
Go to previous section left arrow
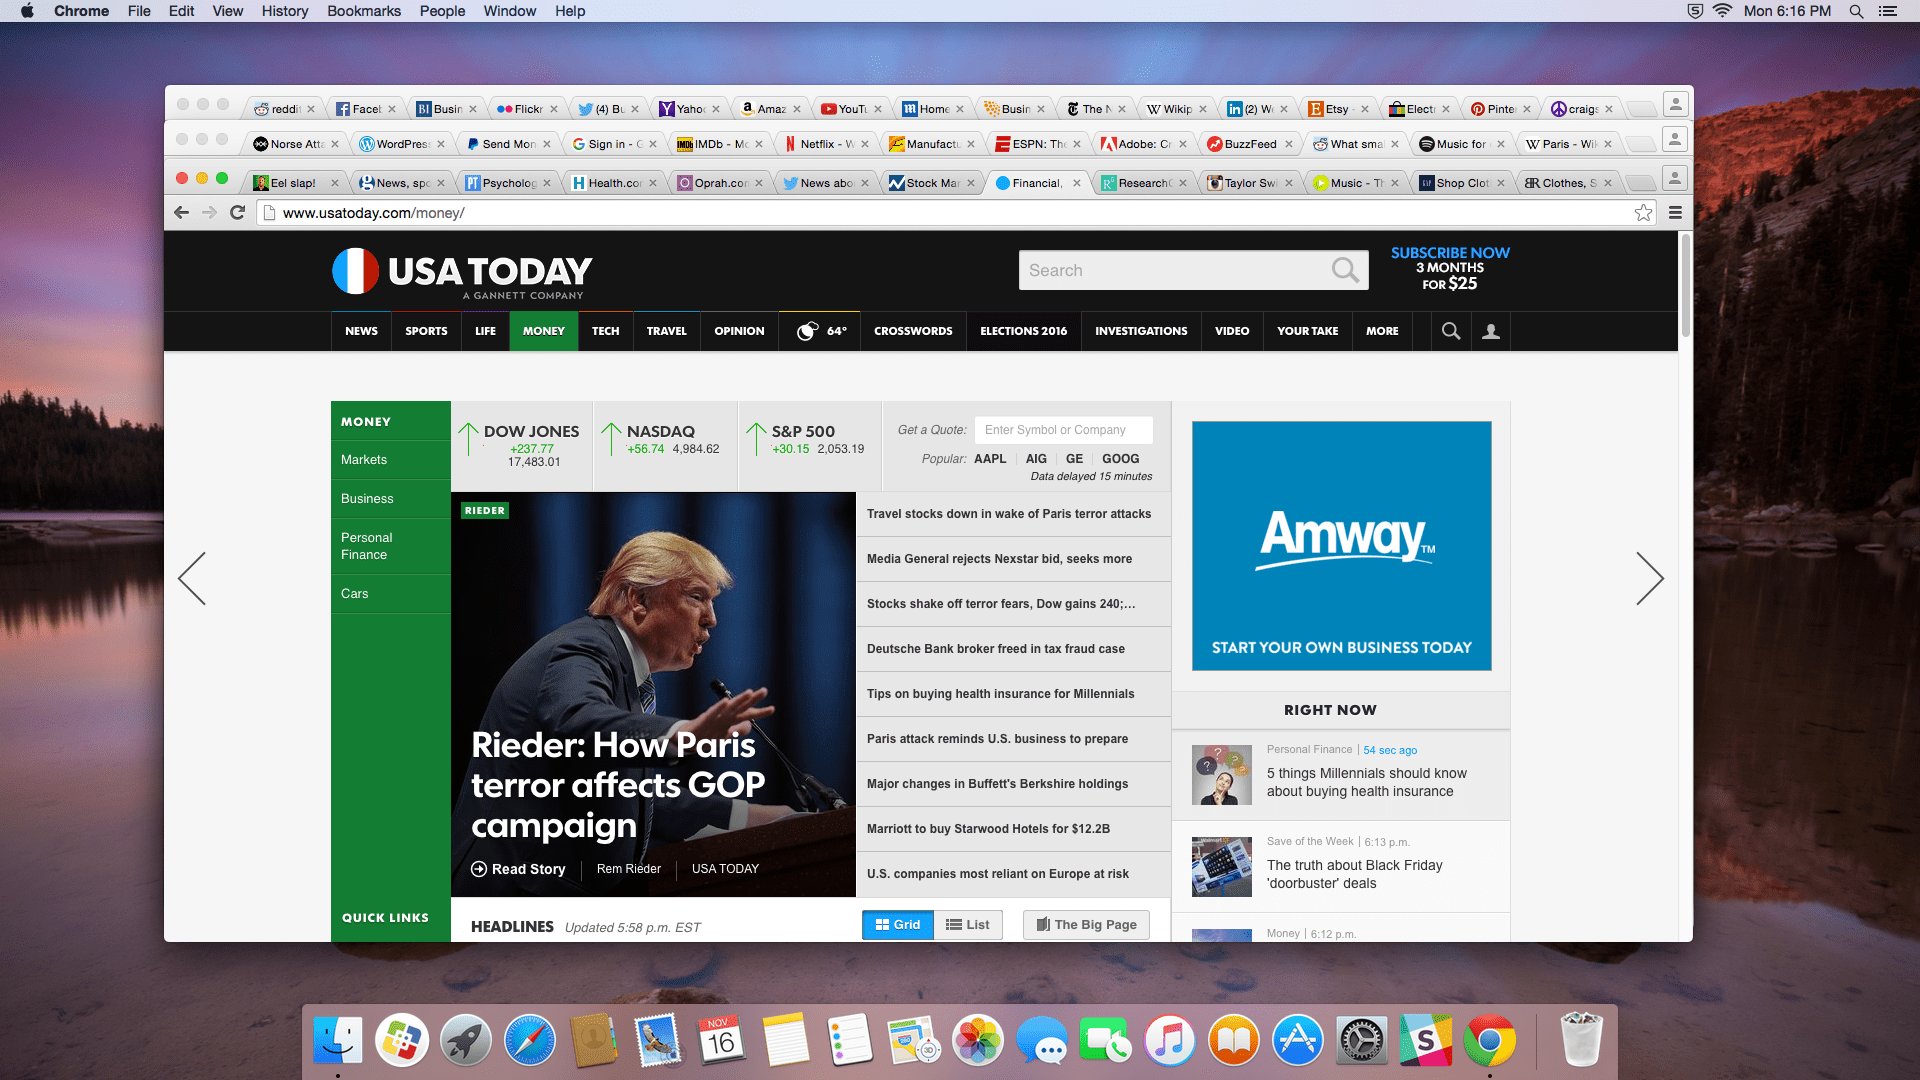(192, 578)
